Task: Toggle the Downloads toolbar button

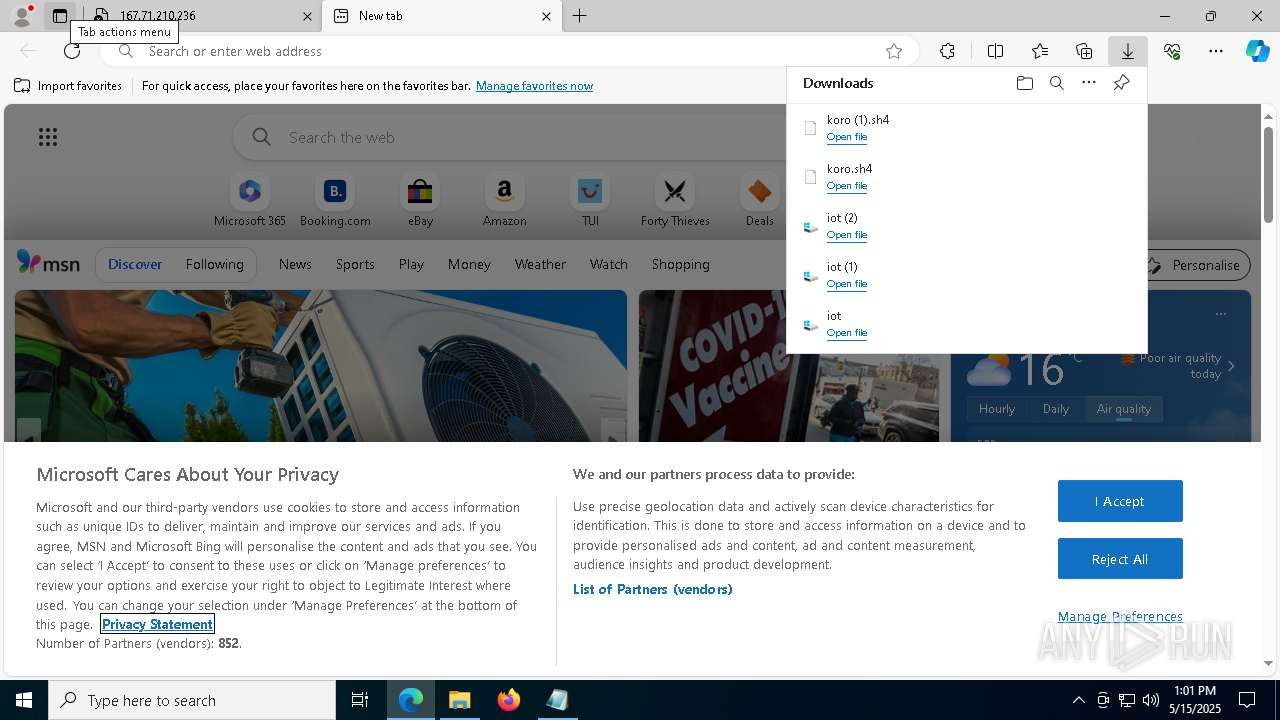Action: pos(1127,51)
